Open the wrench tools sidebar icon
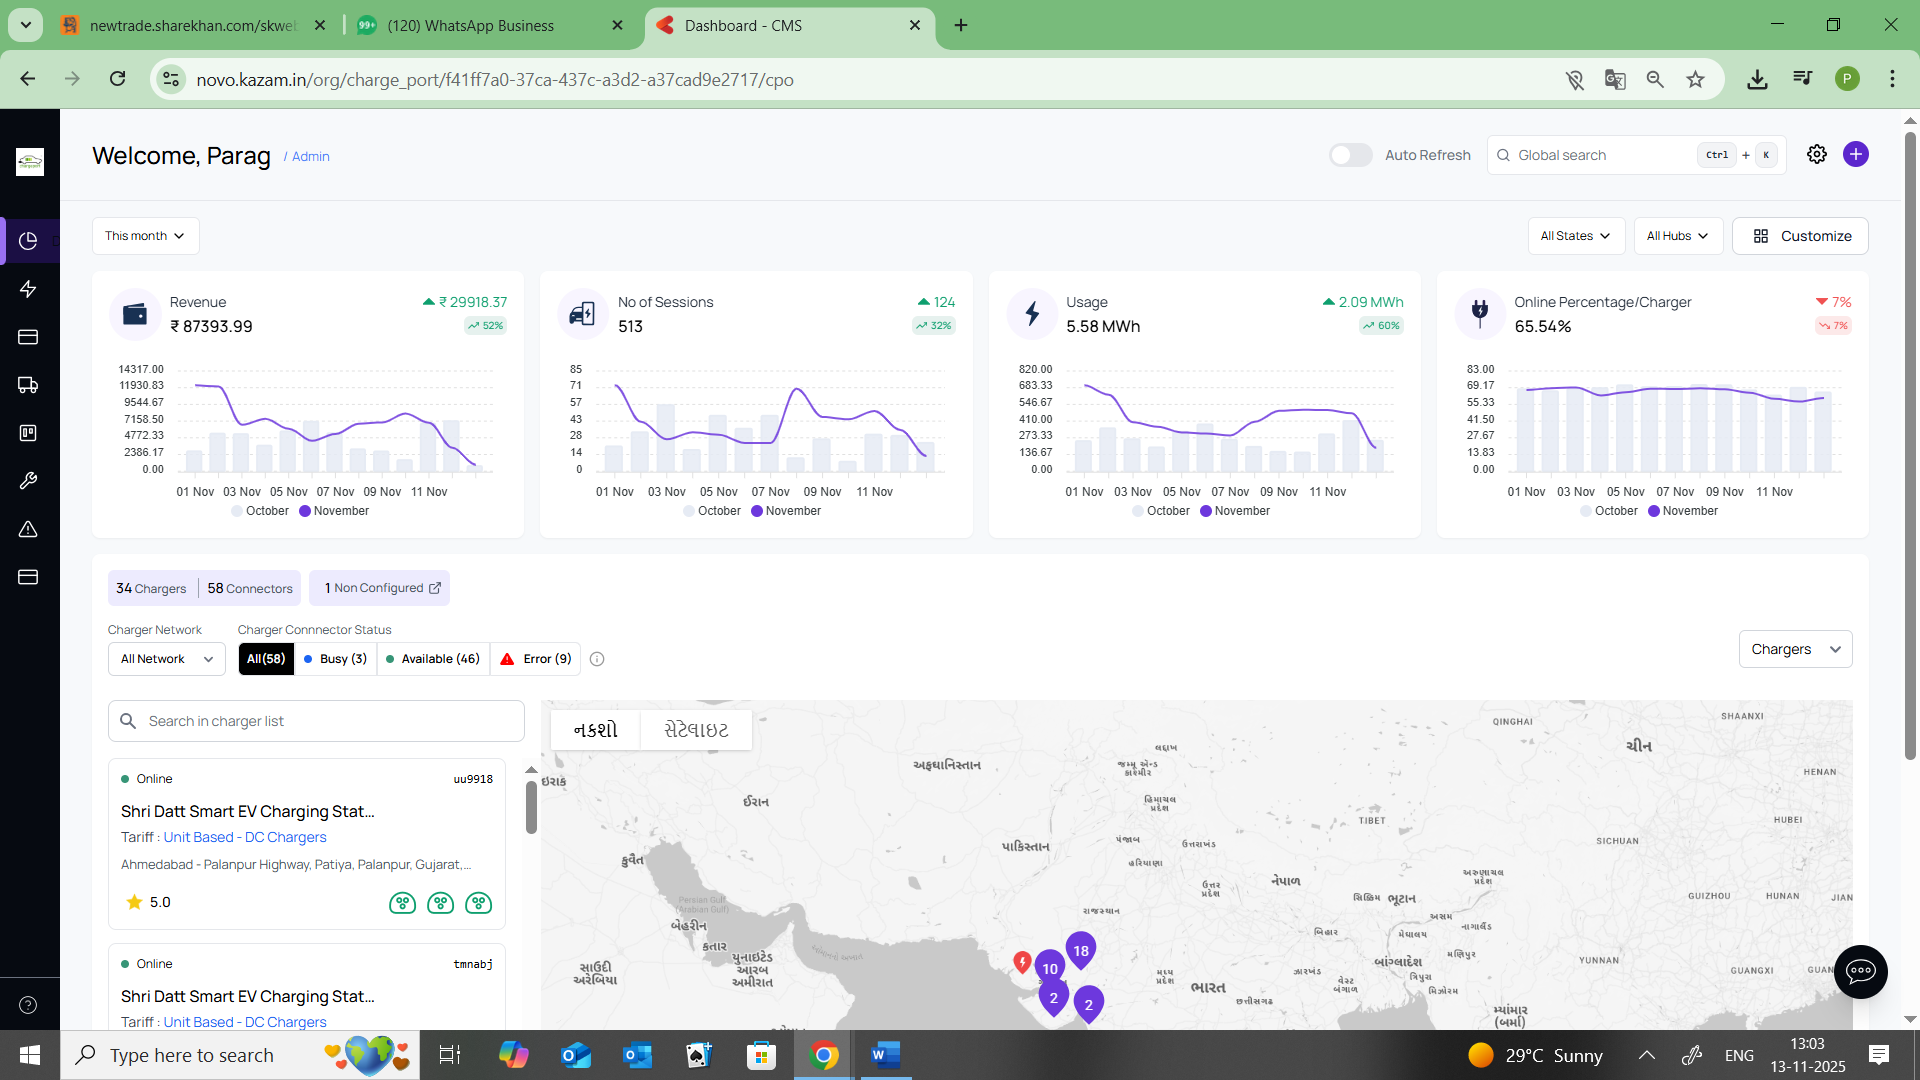The image size is (1920, 1080). click(x=28, y=481)
